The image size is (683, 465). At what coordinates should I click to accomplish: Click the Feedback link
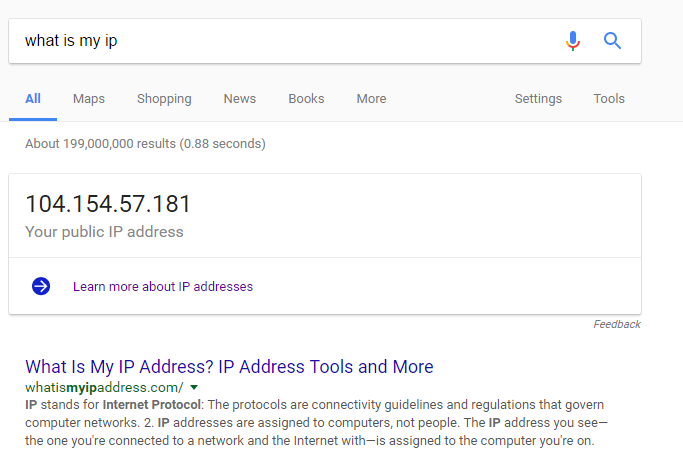[616, 324]
